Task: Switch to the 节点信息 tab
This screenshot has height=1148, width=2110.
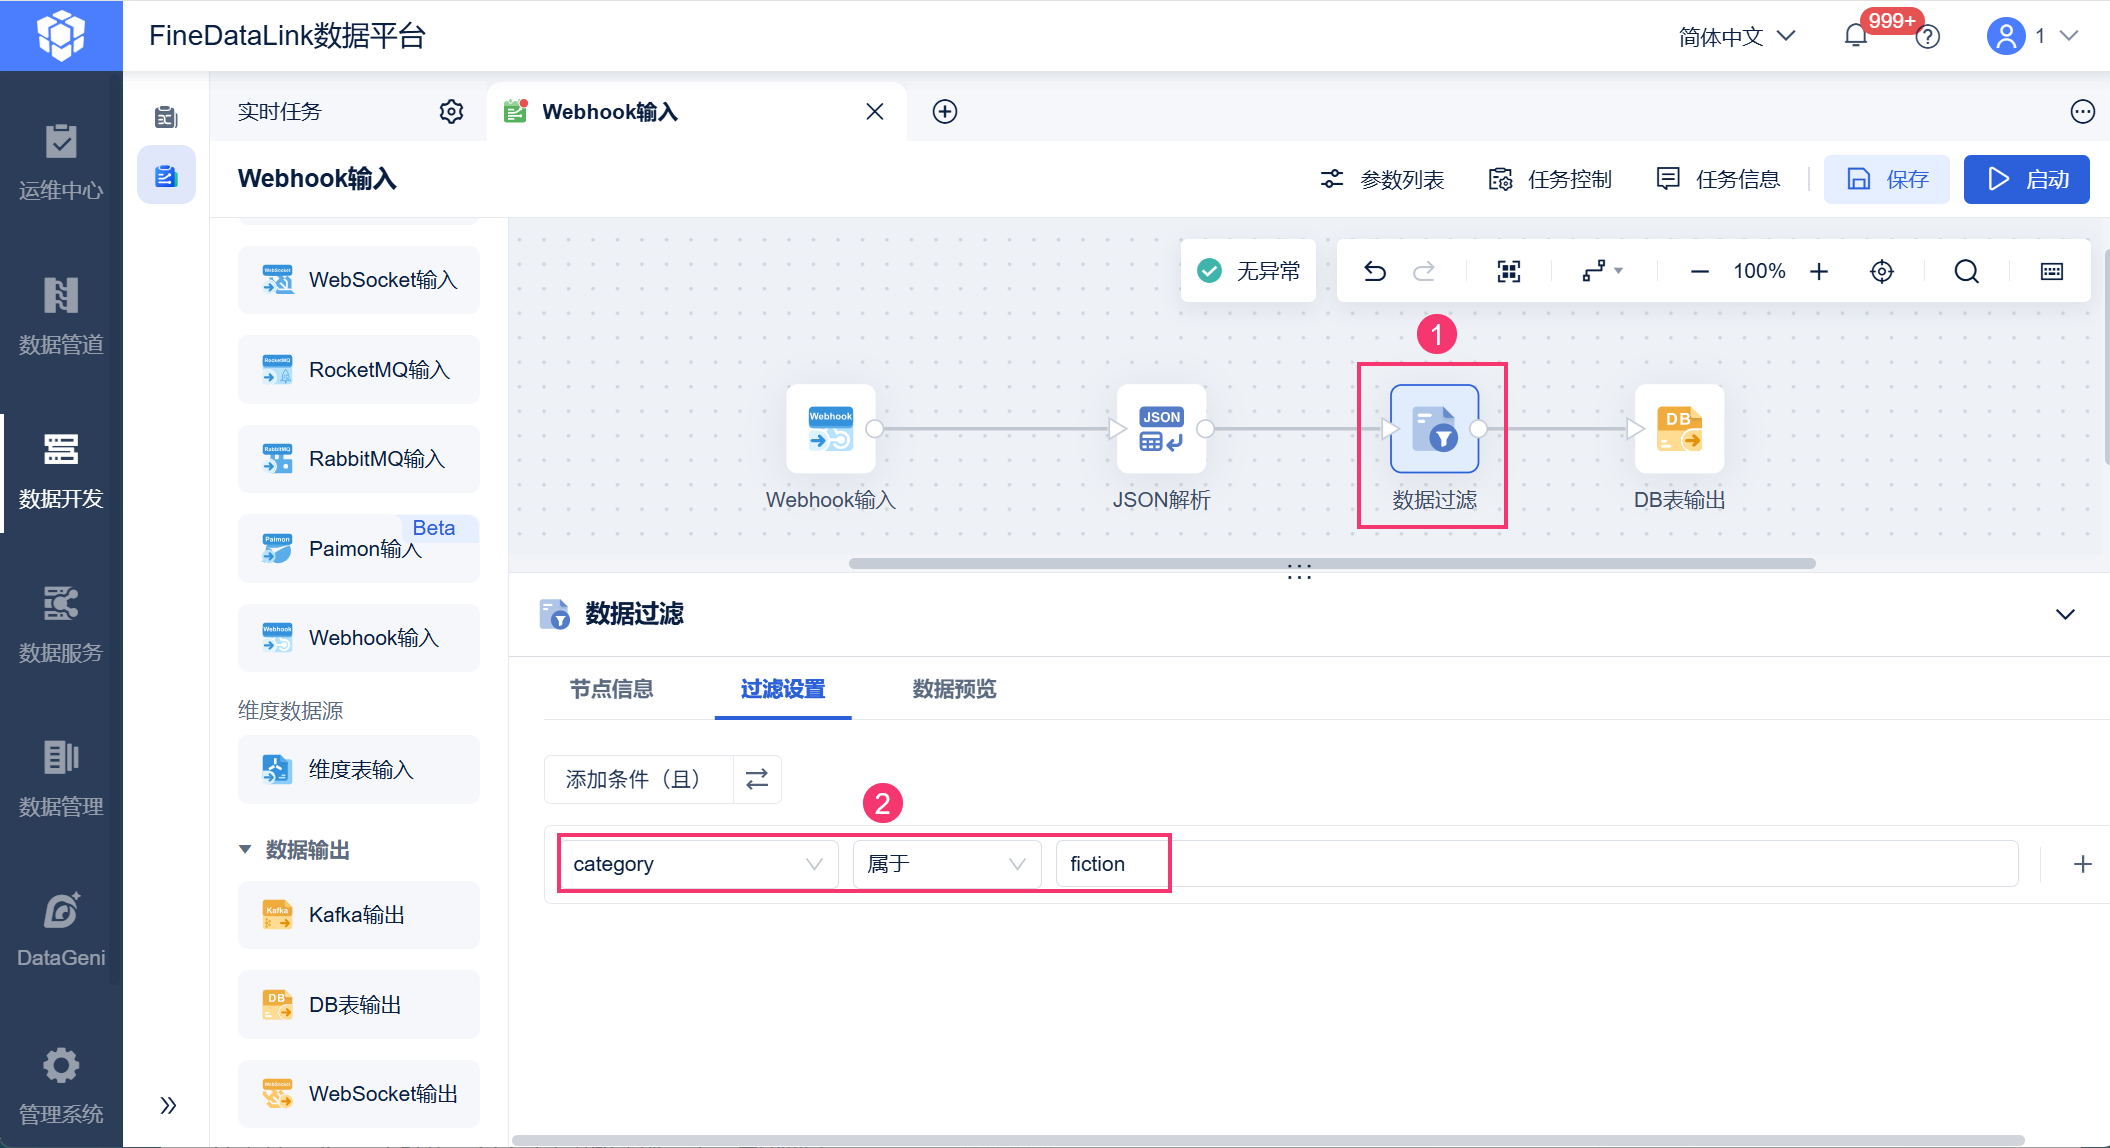Action: [611, 689]
